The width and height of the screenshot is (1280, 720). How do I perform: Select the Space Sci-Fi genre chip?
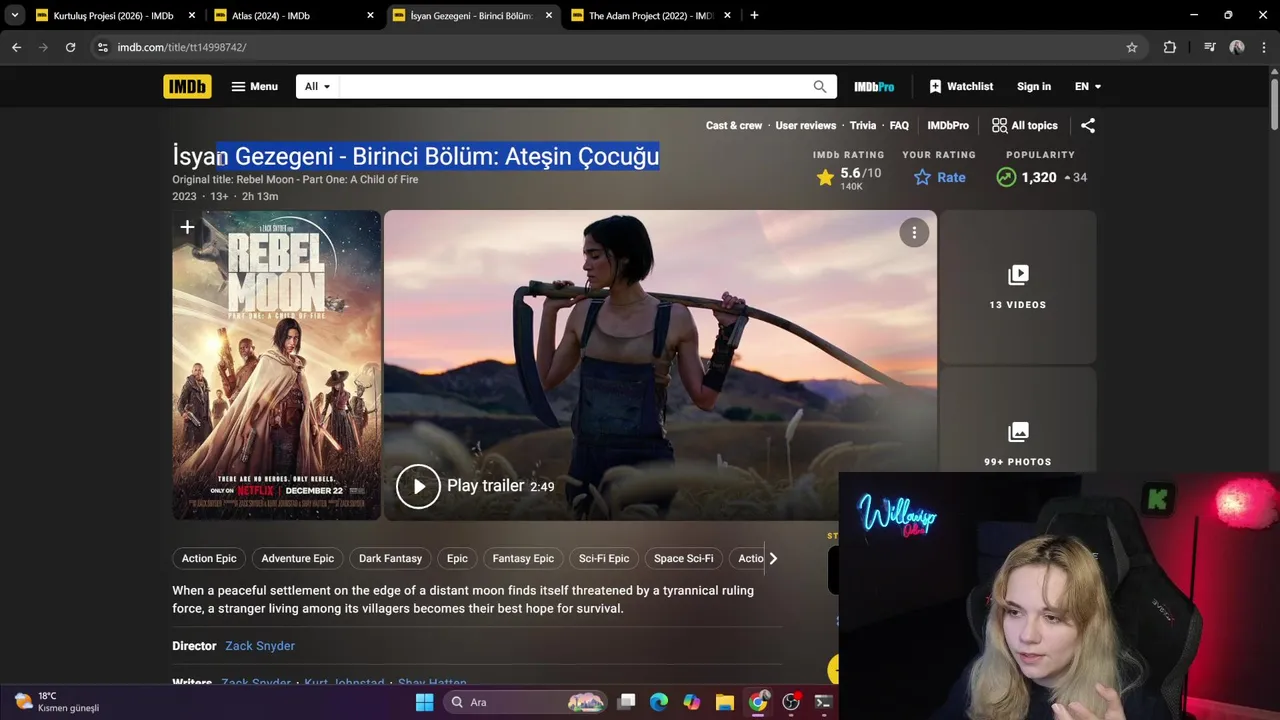[x=684, y=559]
